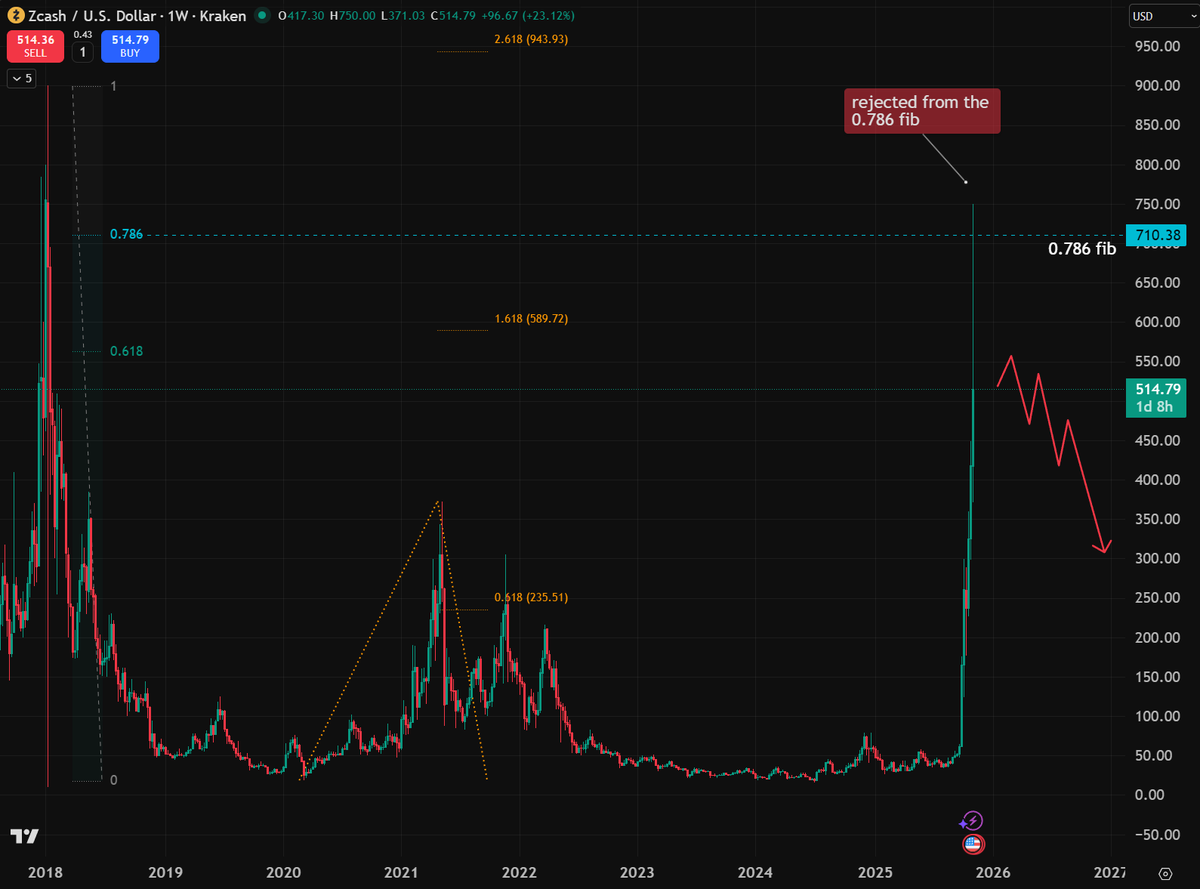Click the order quantity field showing 1

coord(82,51)
